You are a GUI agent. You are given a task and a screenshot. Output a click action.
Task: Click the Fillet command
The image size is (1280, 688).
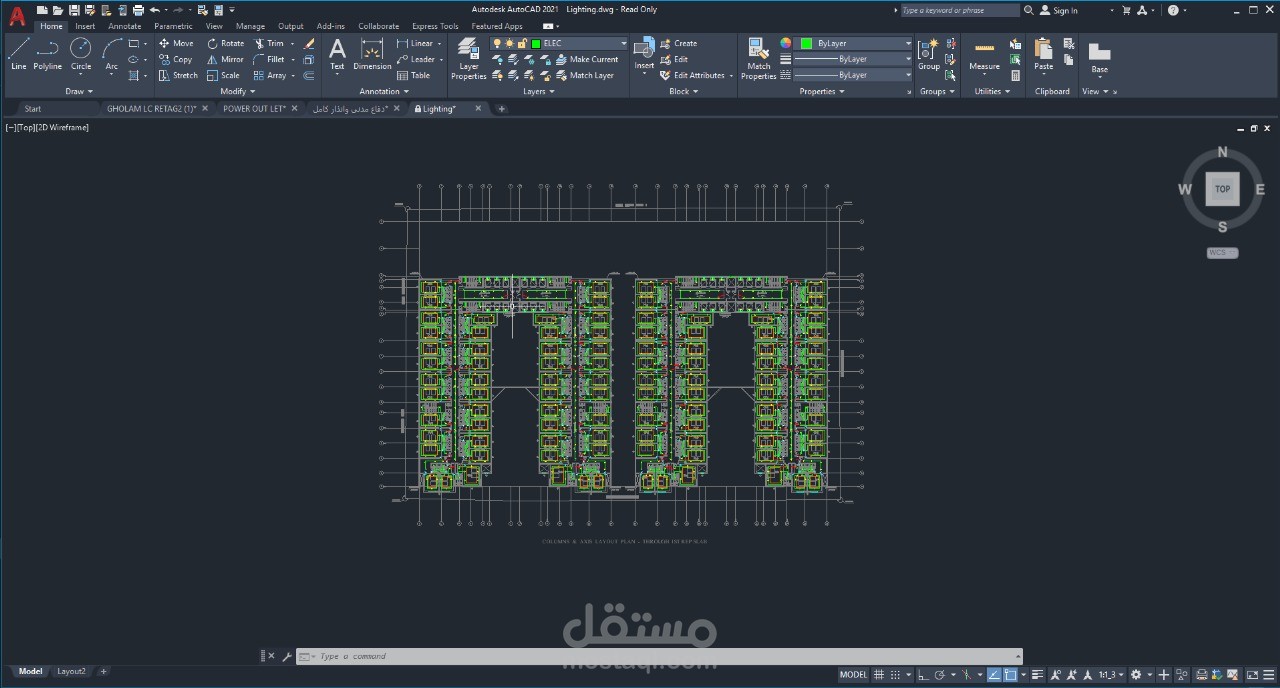click(x=269, y=59)
